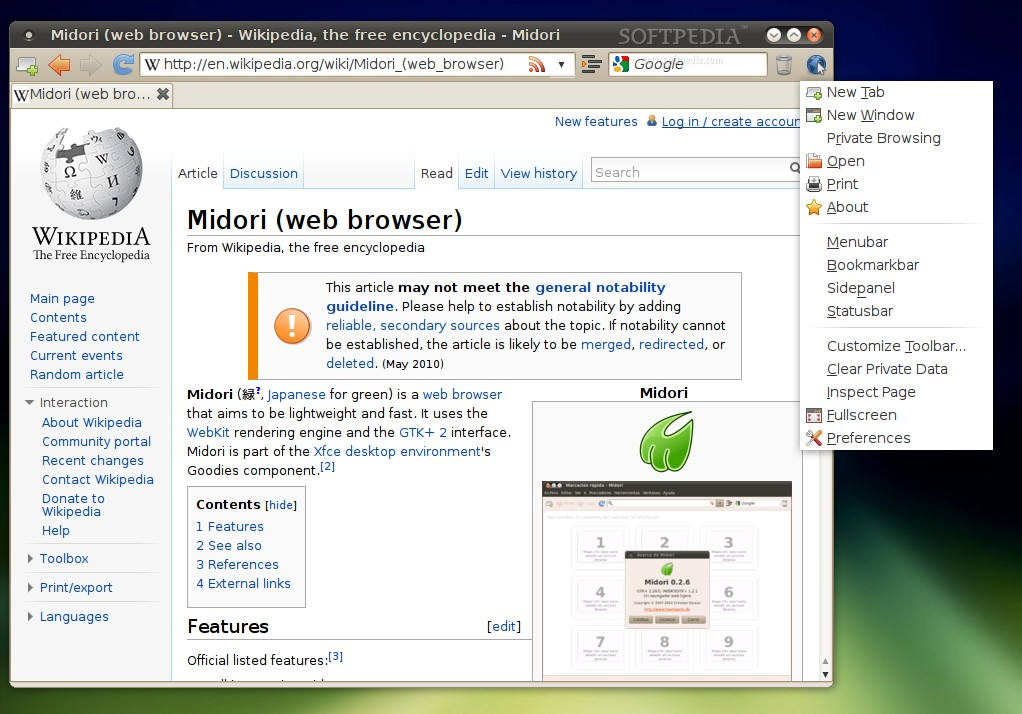
Task: Click the bookmarks panel icon beside address bar
Action: 591,64
